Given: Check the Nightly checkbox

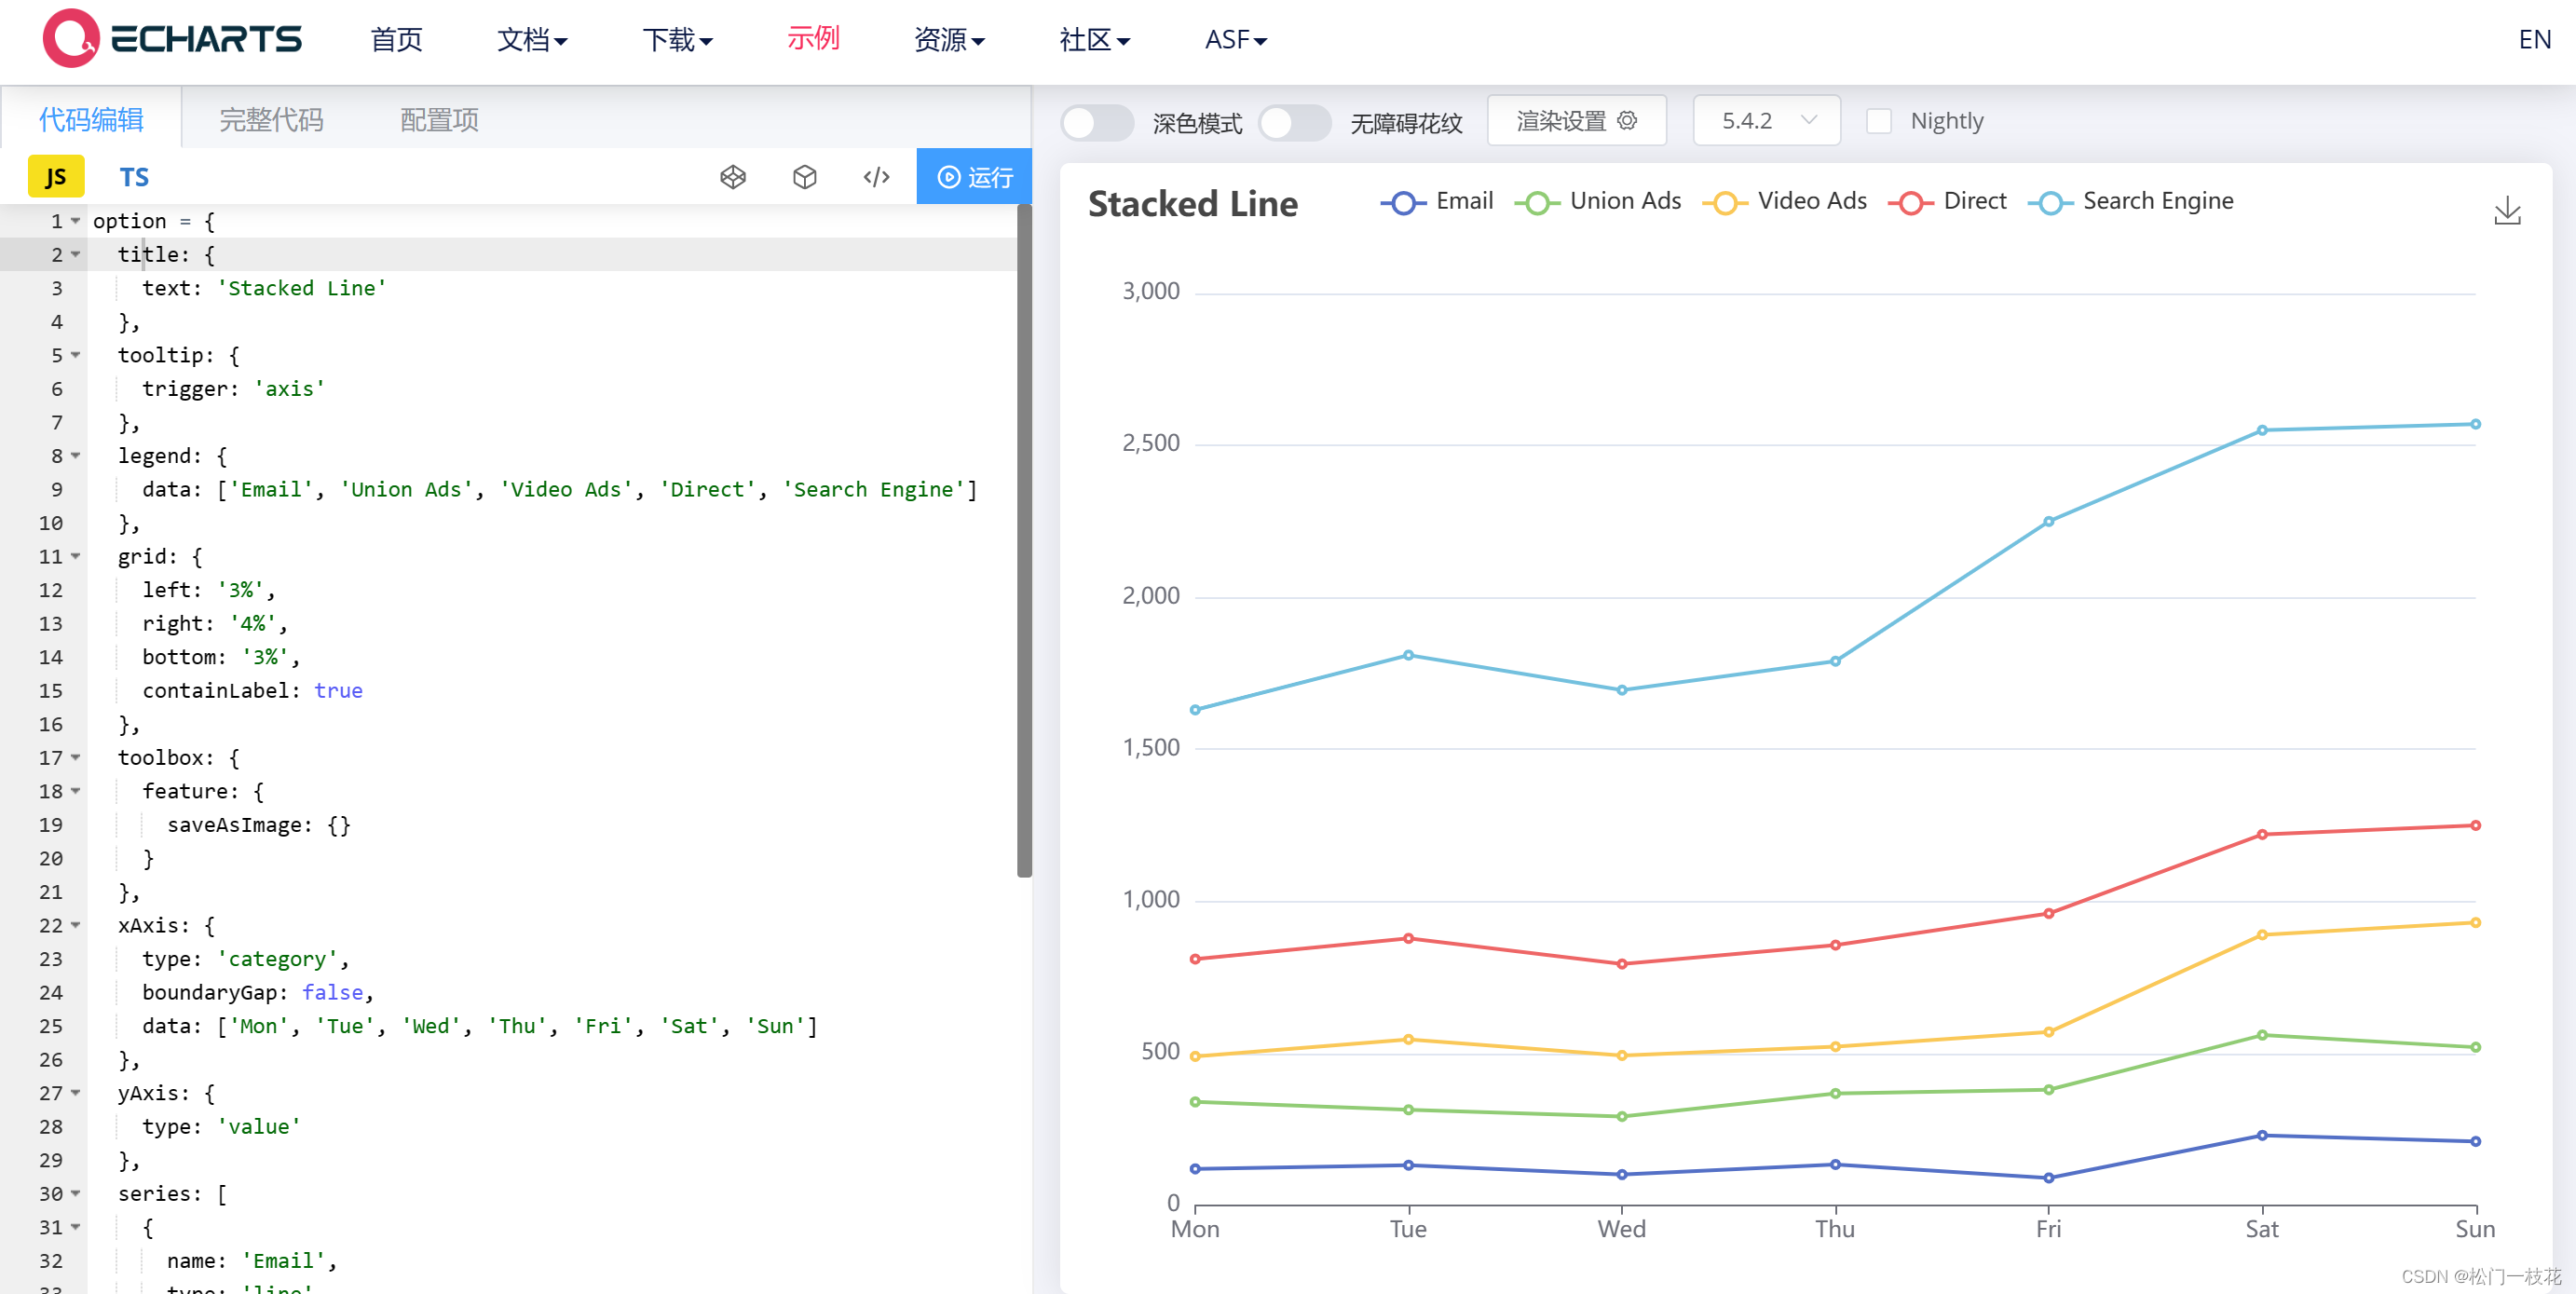Looking at the screenshot, I should [1880, 120].
